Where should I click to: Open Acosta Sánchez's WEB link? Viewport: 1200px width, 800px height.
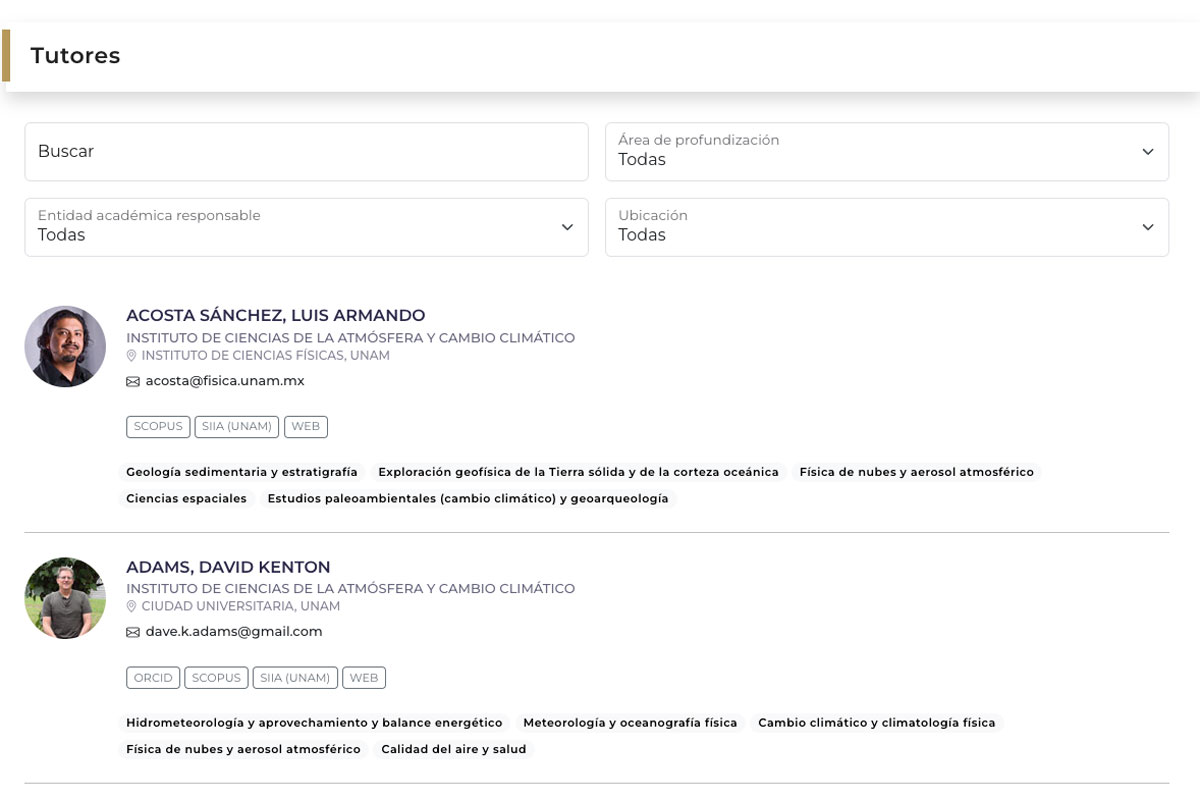click(306, 427)
